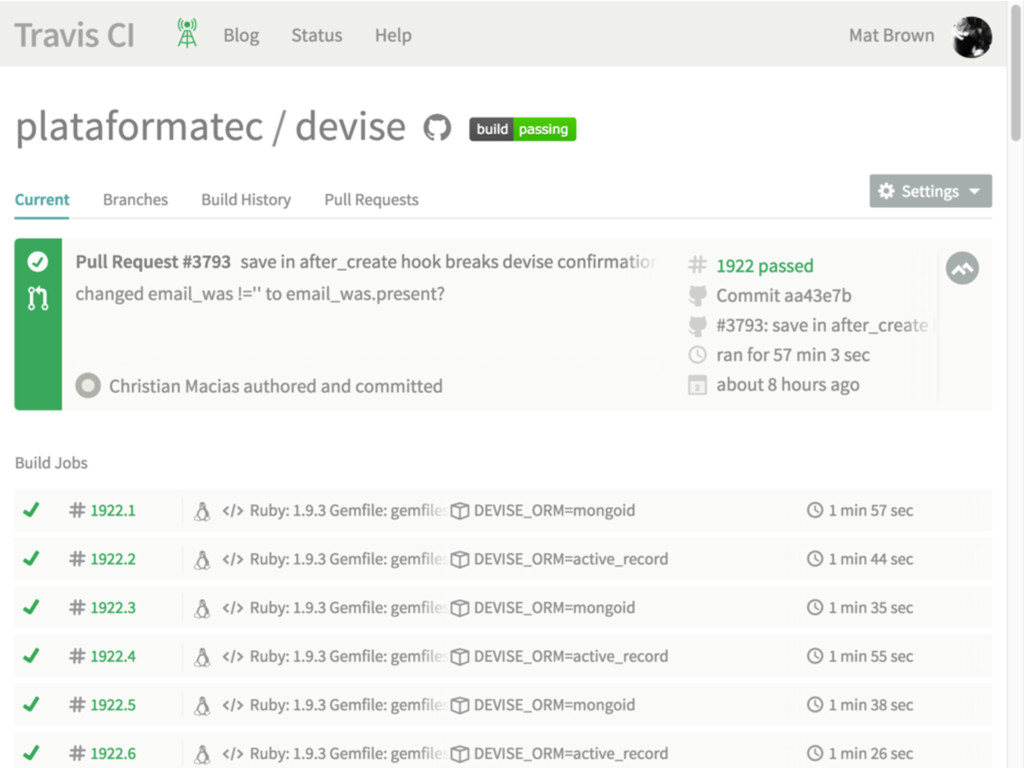Click the clock icon beside 1 min 57 sec
Image resolution: width=1024 pixels, height=768 pixels.
click(x=814, y=509)
